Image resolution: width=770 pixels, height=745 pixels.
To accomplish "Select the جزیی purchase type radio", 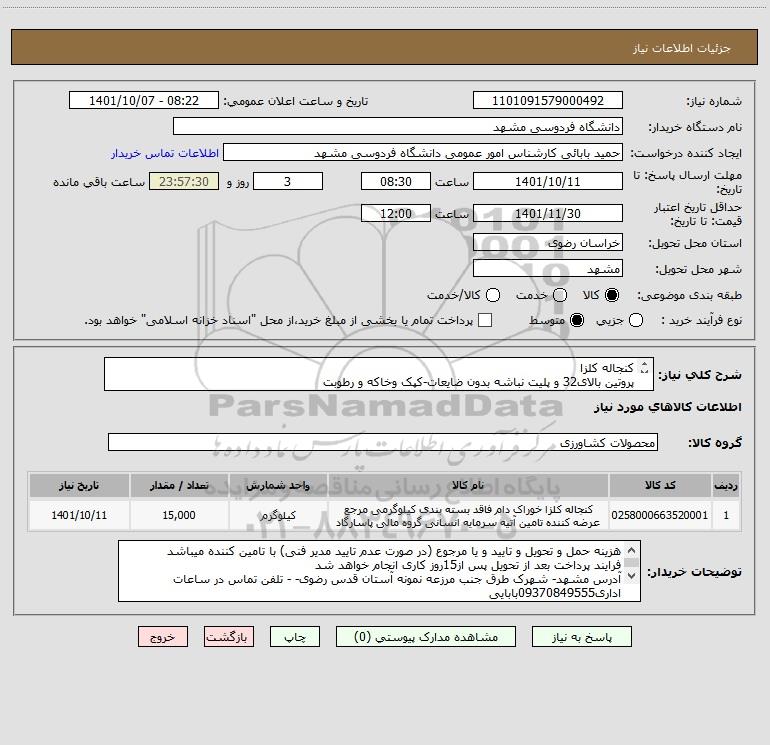I will tap(636, 320).
